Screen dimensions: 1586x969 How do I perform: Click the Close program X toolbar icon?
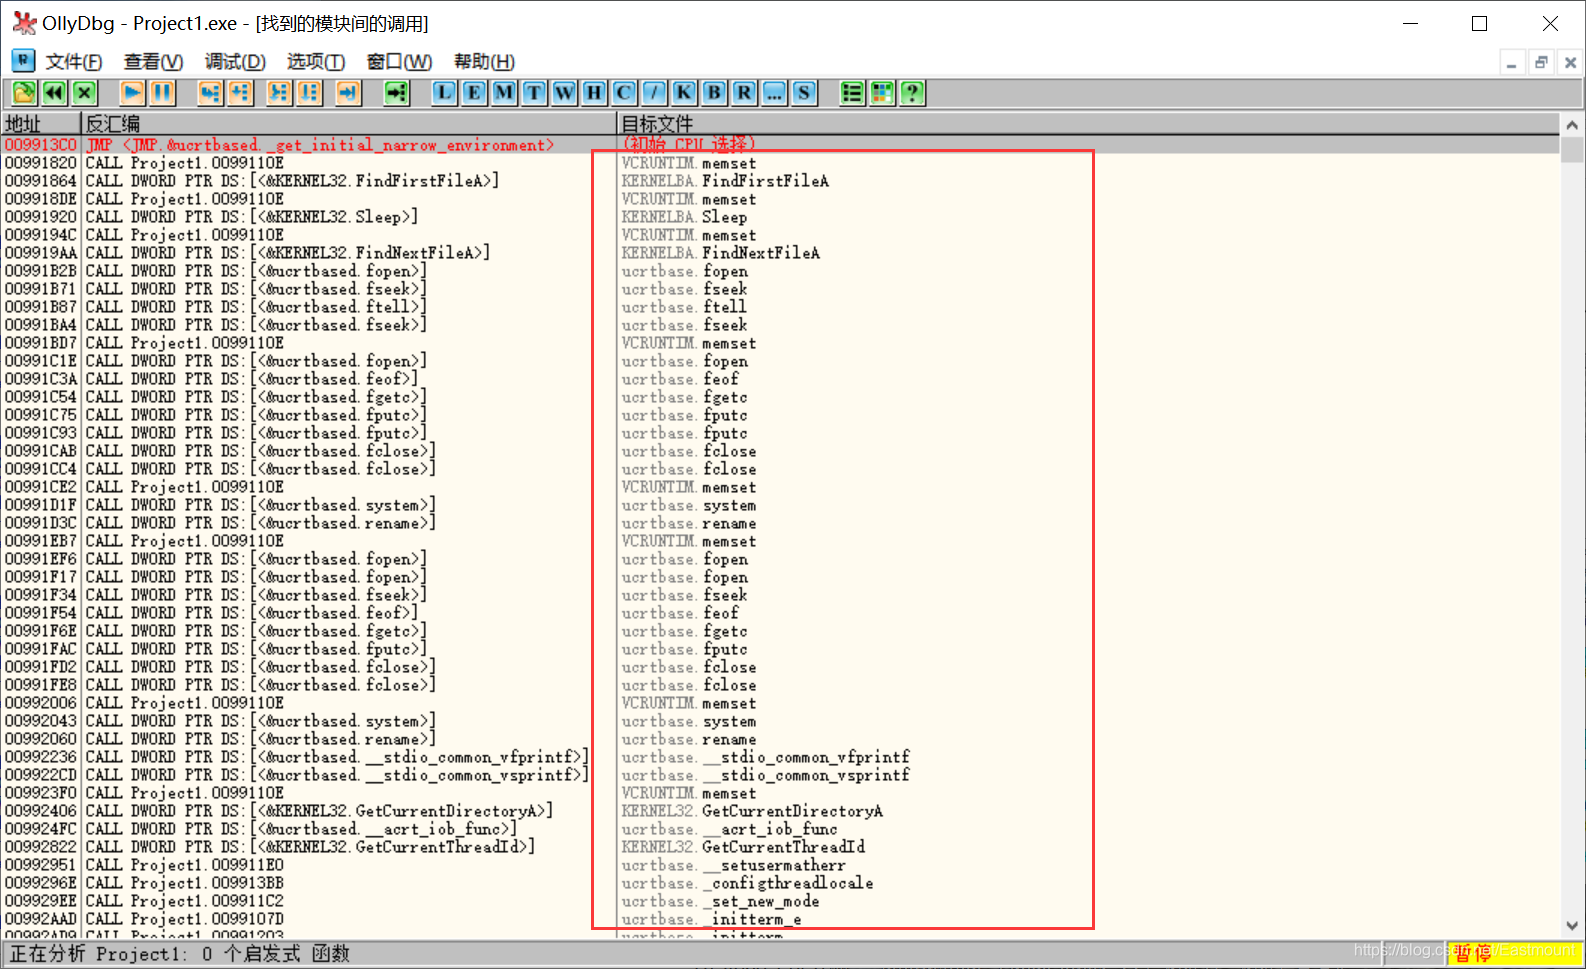pos(85,93)
